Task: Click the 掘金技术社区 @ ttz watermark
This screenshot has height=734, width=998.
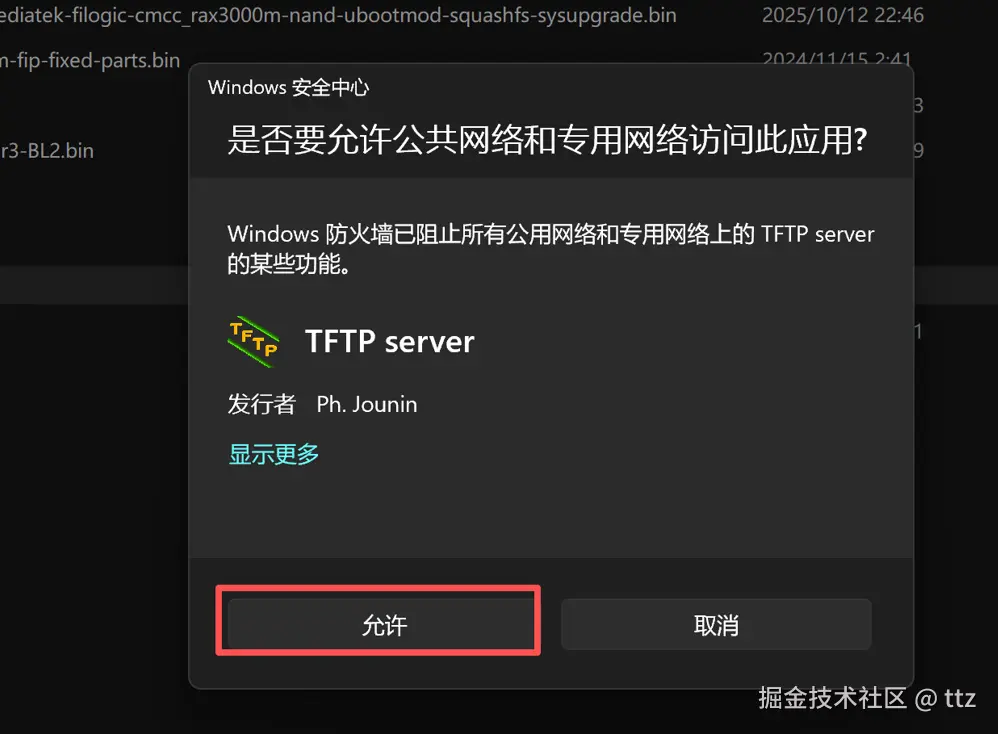Action: tap(867, 698)
